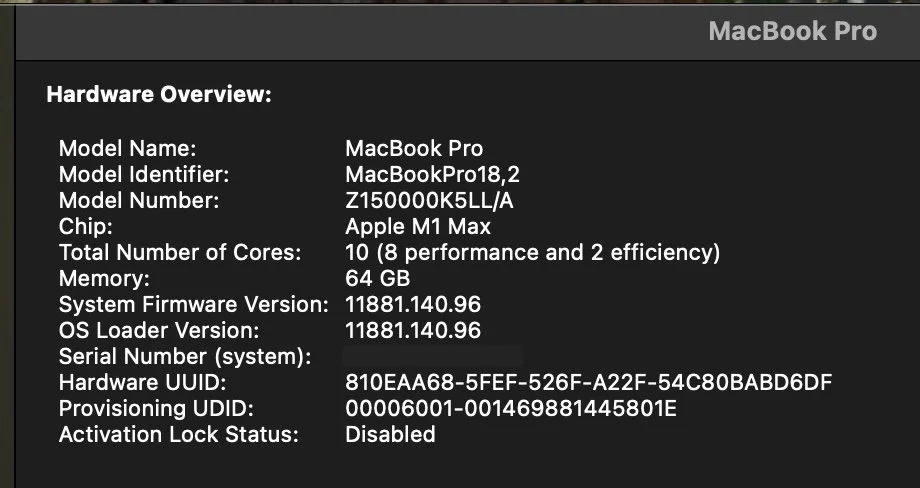Click the Model Identifier label
This screenshot has width=920, height=488.
144,174
